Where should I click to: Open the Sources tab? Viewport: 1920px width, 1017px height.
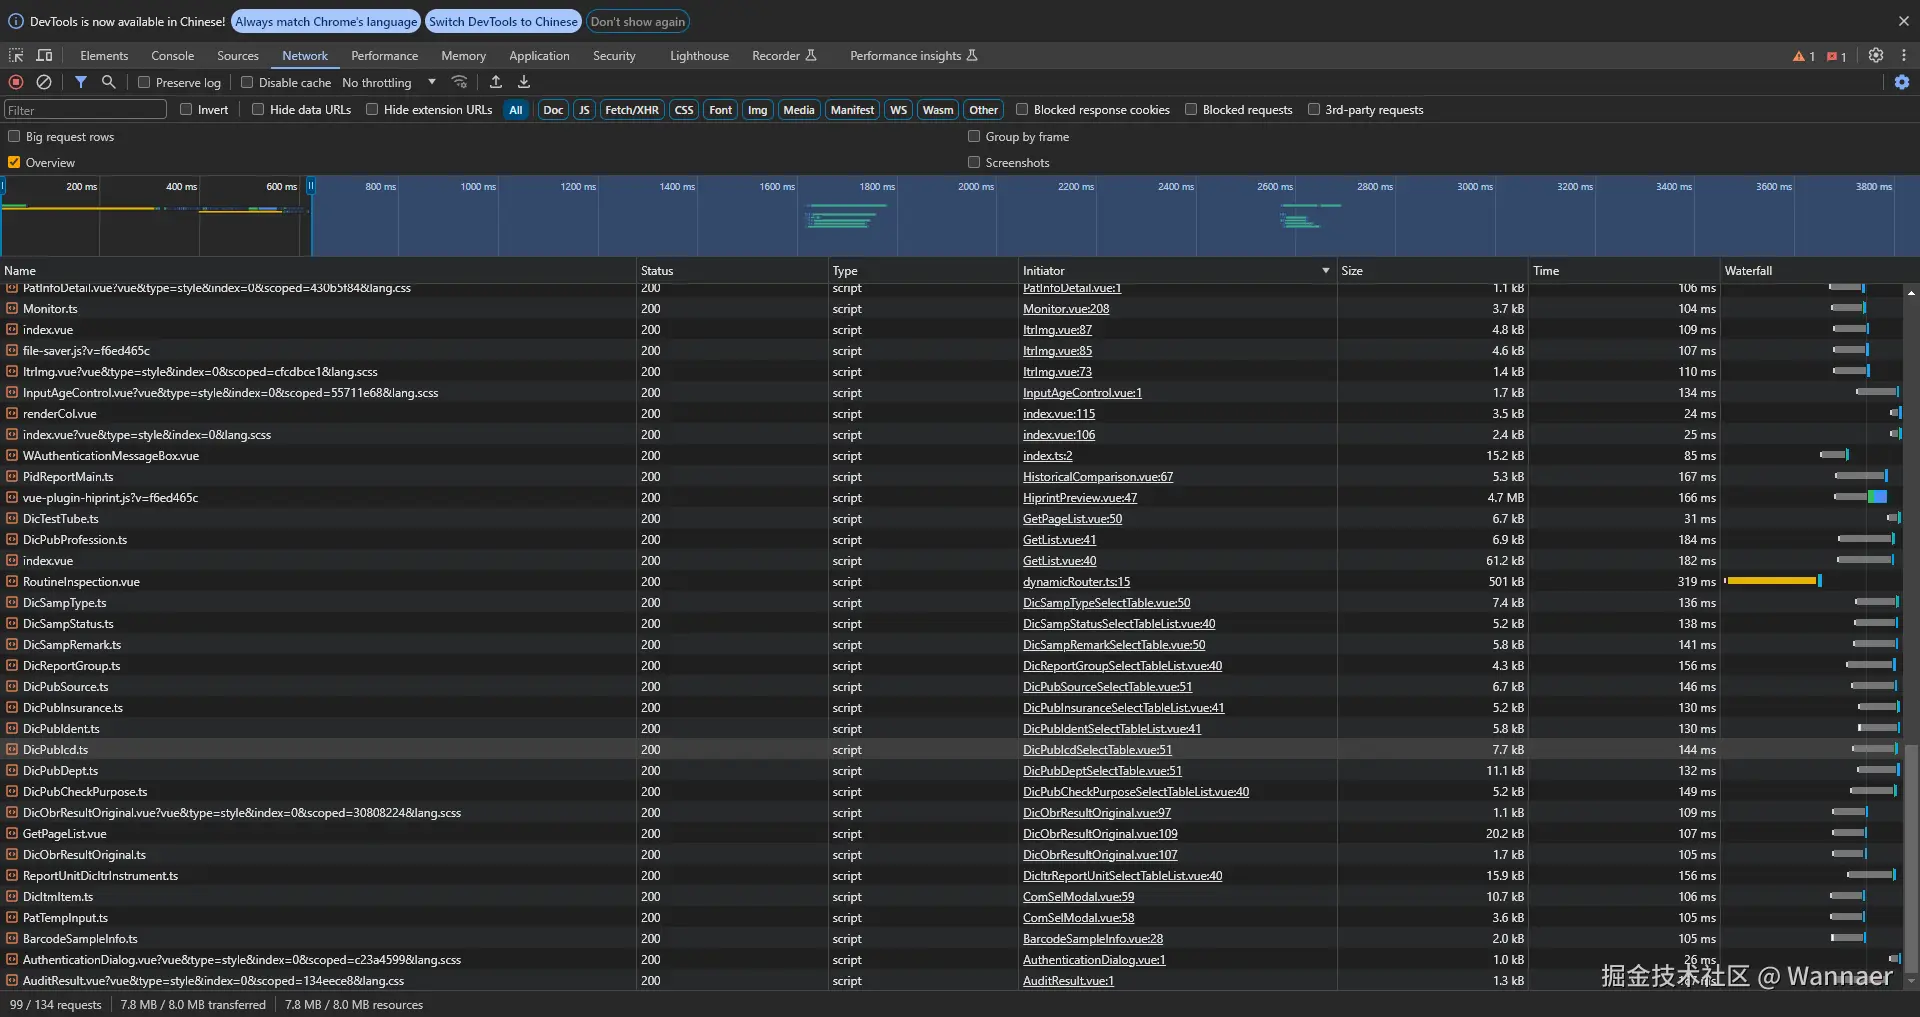coord(238,56)
